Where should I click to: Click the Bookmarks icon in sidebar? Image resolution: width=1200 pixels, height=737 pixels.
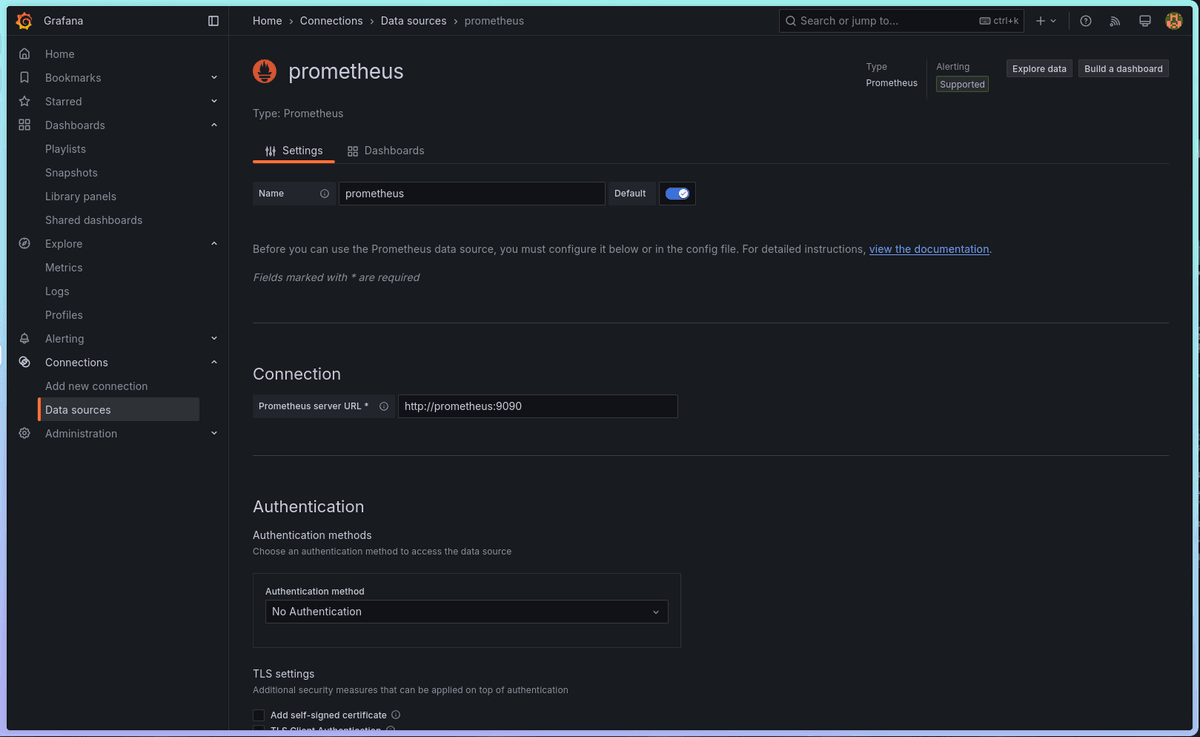[x=24, y=77]
